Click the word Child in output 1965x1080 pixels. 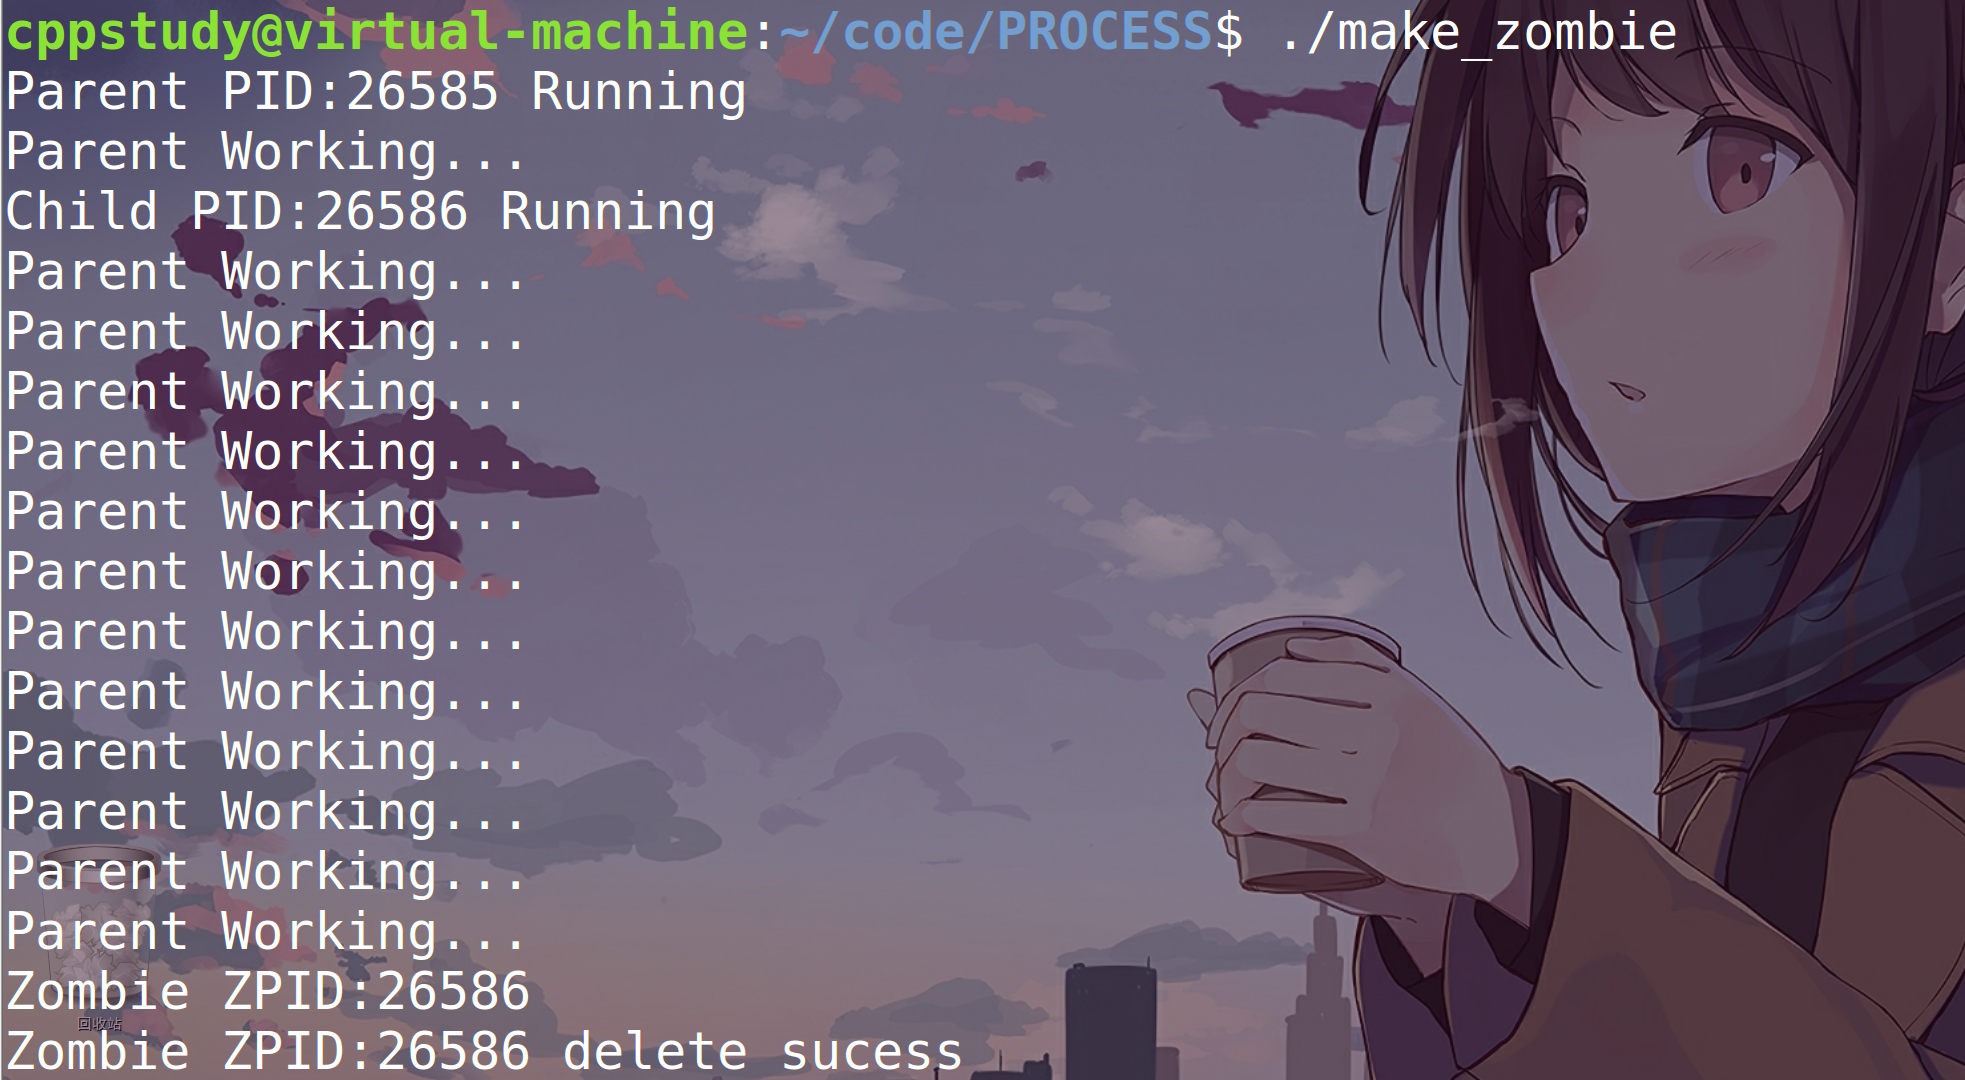click(82, 212)
